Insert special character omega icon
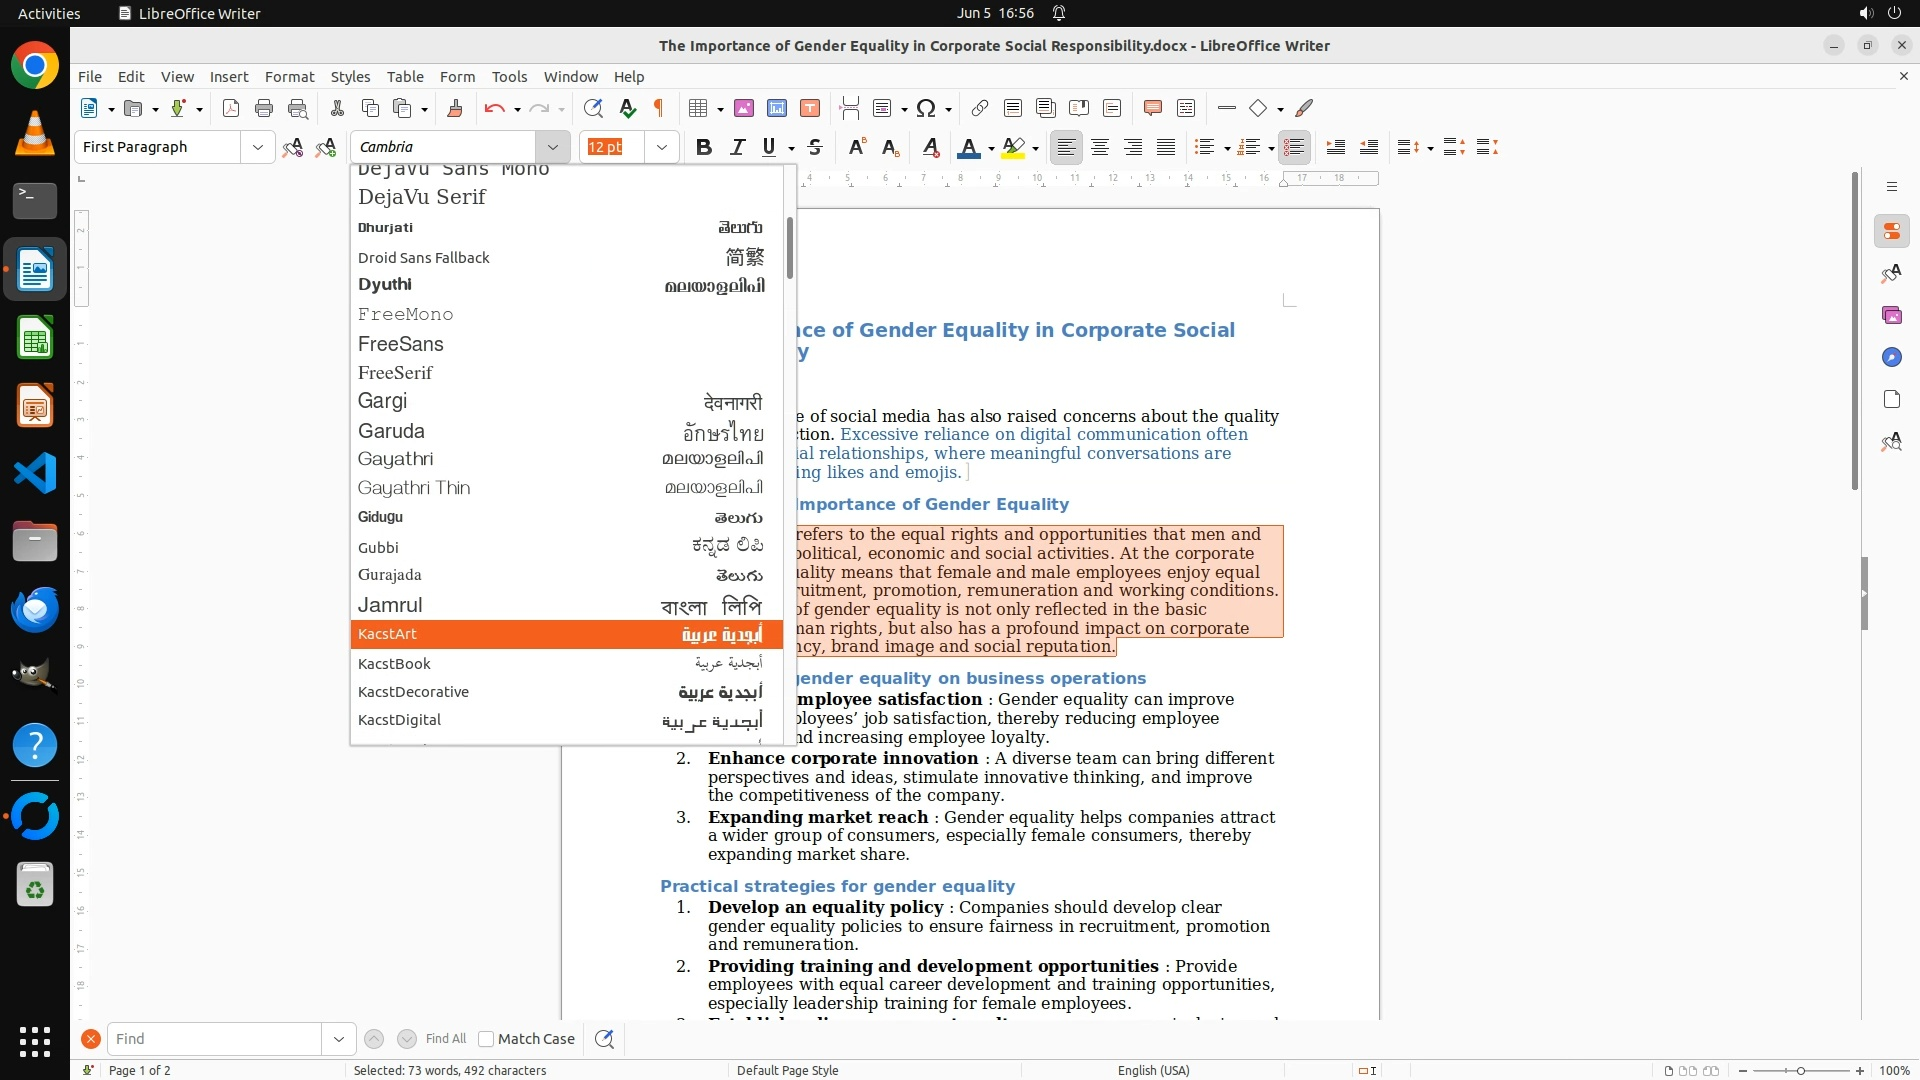The image size is (1920, 1080). tap(926, 108)
